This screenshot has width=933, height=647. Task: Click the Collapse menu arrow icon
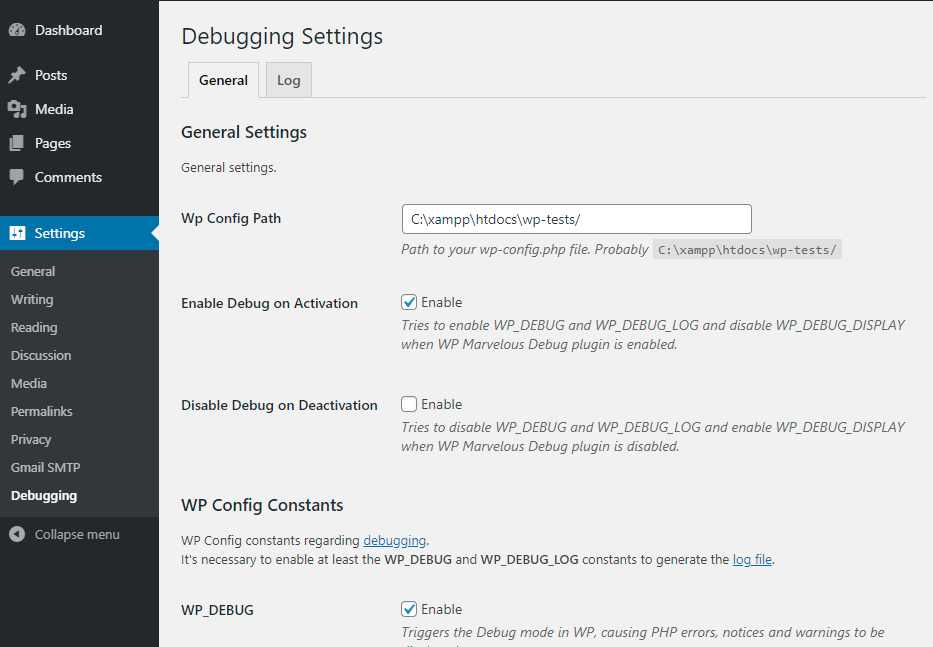pos(17,535)
